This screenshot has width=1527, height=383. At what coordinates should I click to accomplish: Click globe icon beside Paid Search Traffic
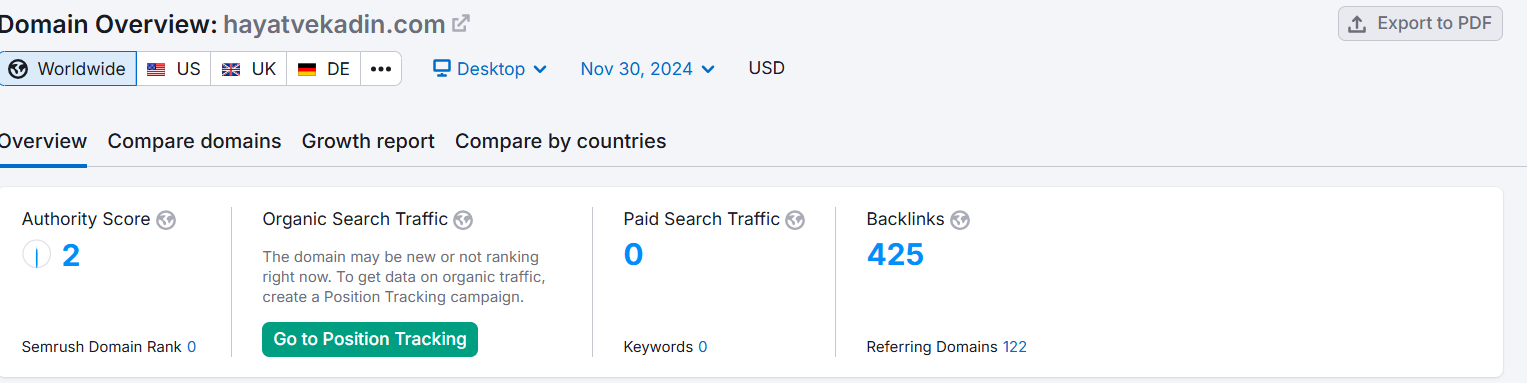[795, 220]
